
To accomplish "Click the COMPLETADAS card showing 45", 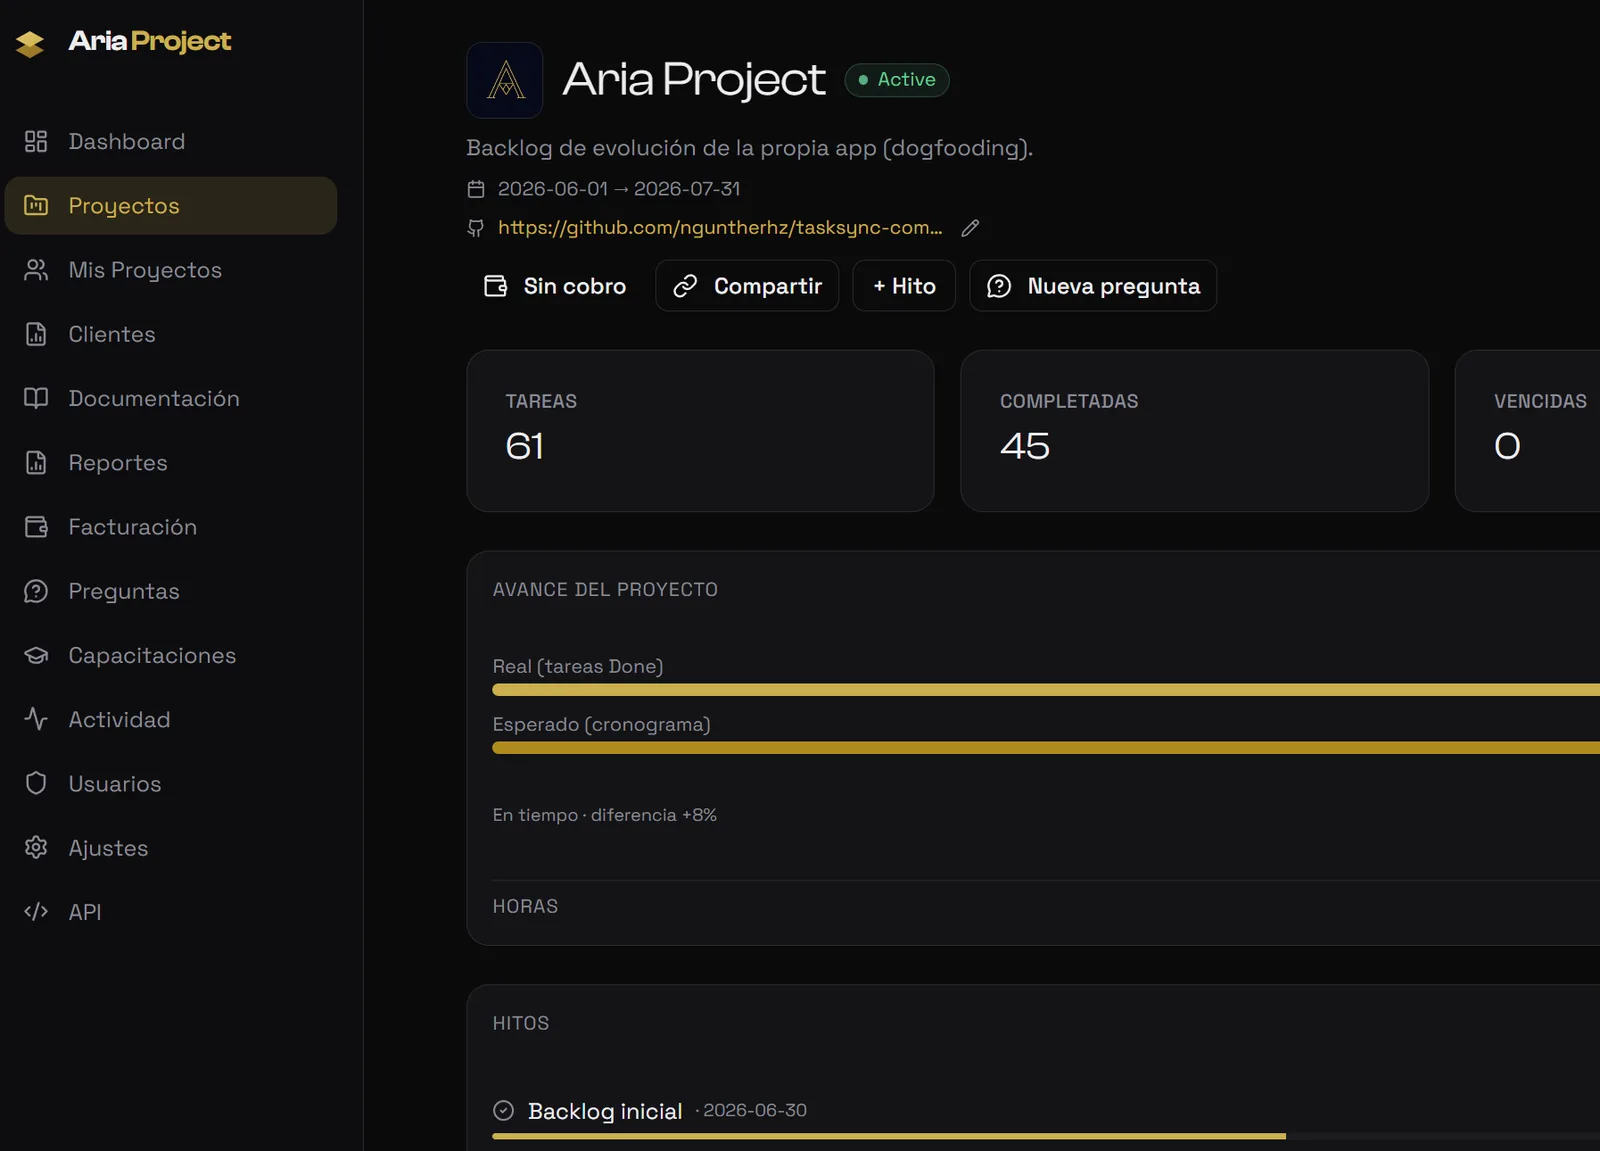I will pos(1194,431).
